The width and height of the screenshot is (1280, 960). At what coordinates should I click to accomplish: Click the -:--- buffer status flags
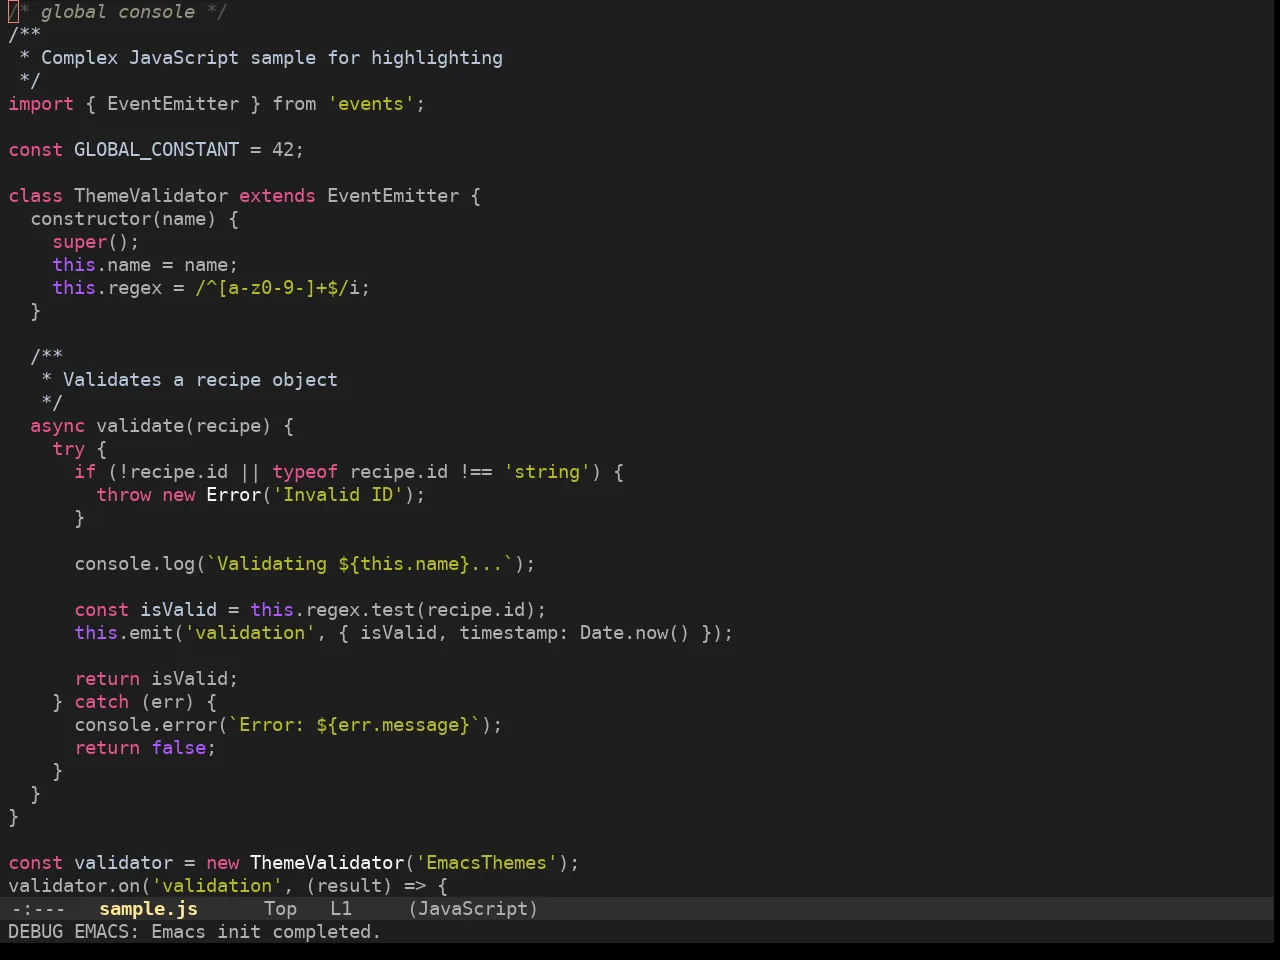(37, 909)
